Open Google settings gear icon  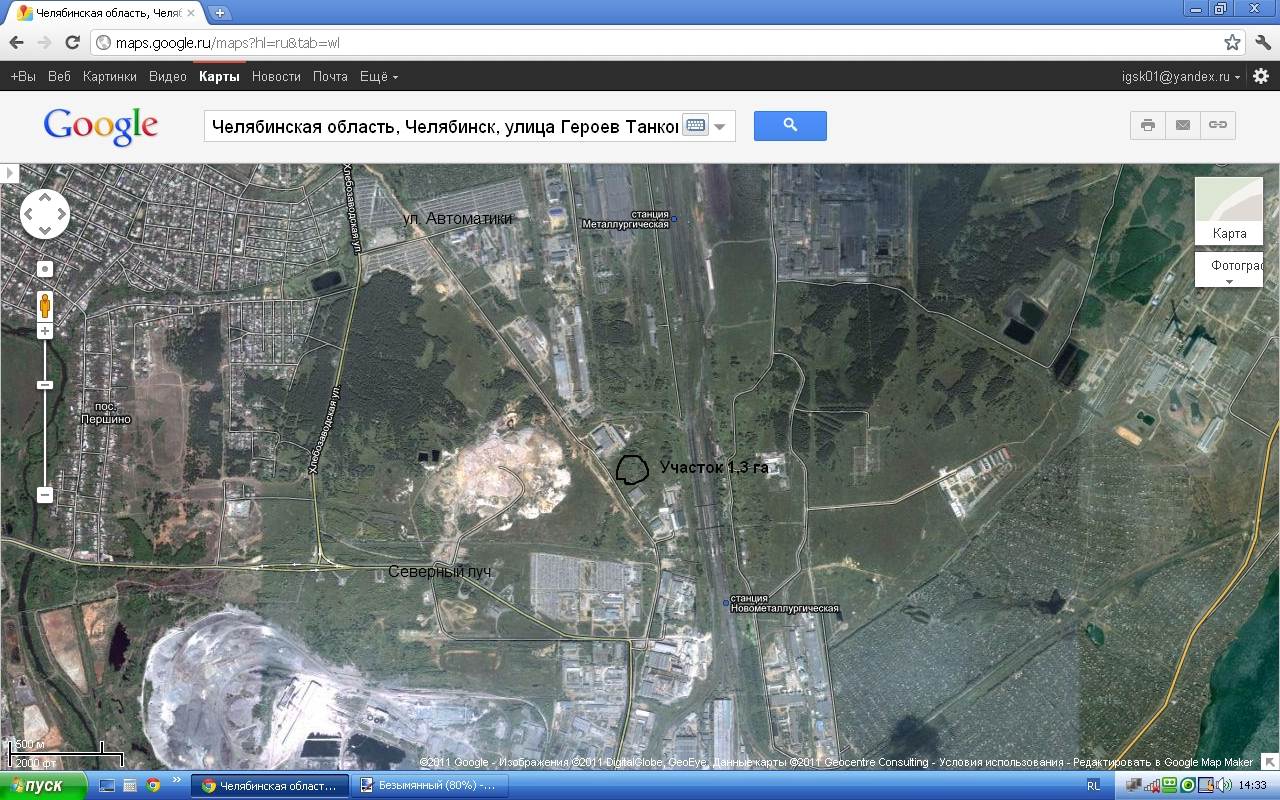(1261, 76)
